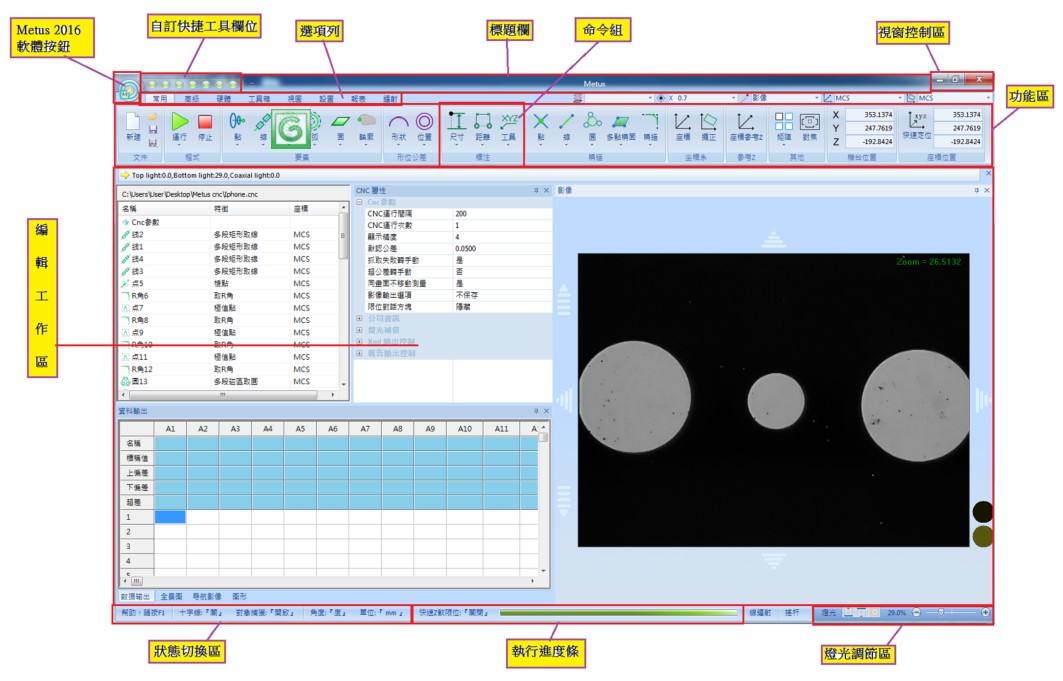
Task: Click the 座標 coordinate system tool
Action: click(x=683, y=127)
